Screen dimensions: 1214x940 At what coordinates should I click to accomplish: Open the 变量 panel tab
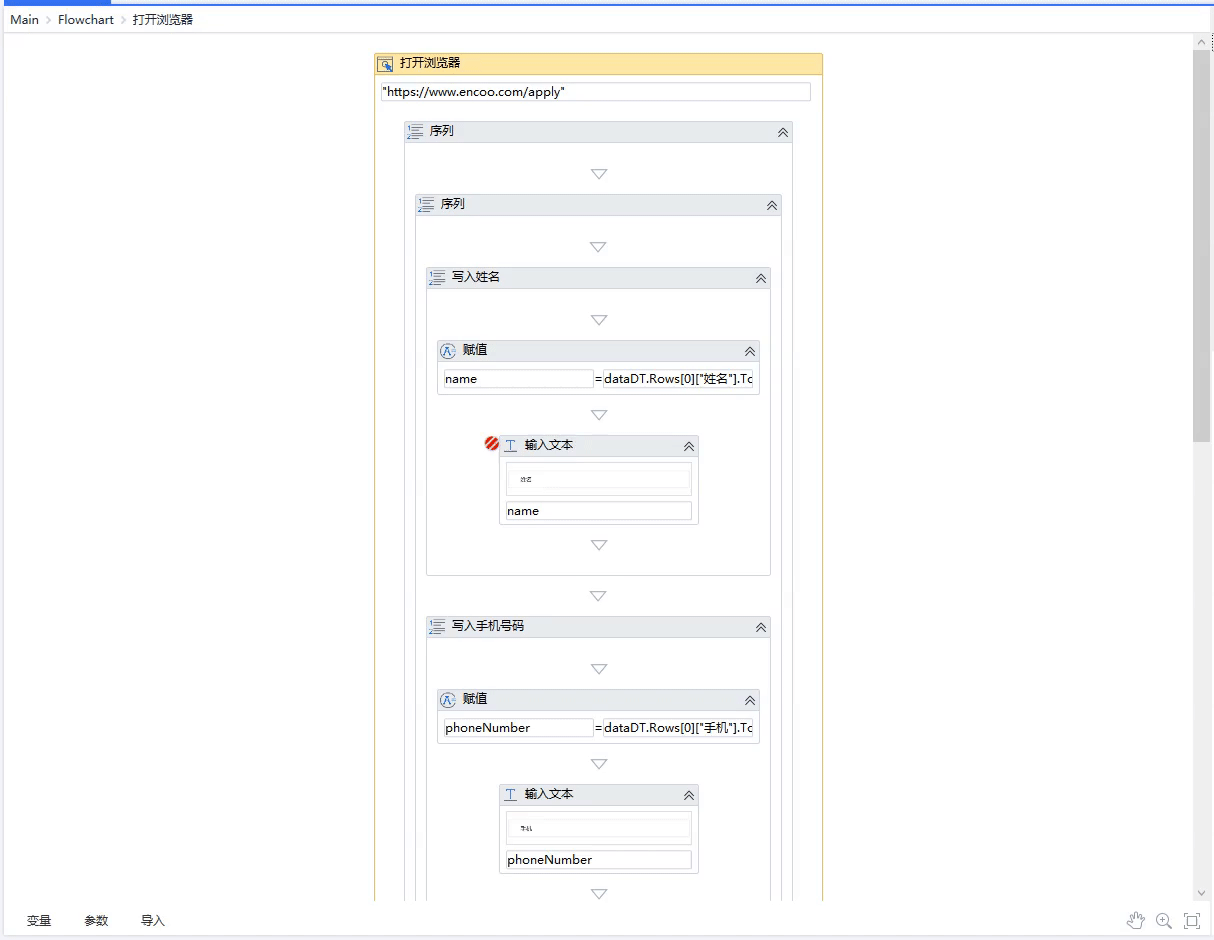[x=39, y=920]
